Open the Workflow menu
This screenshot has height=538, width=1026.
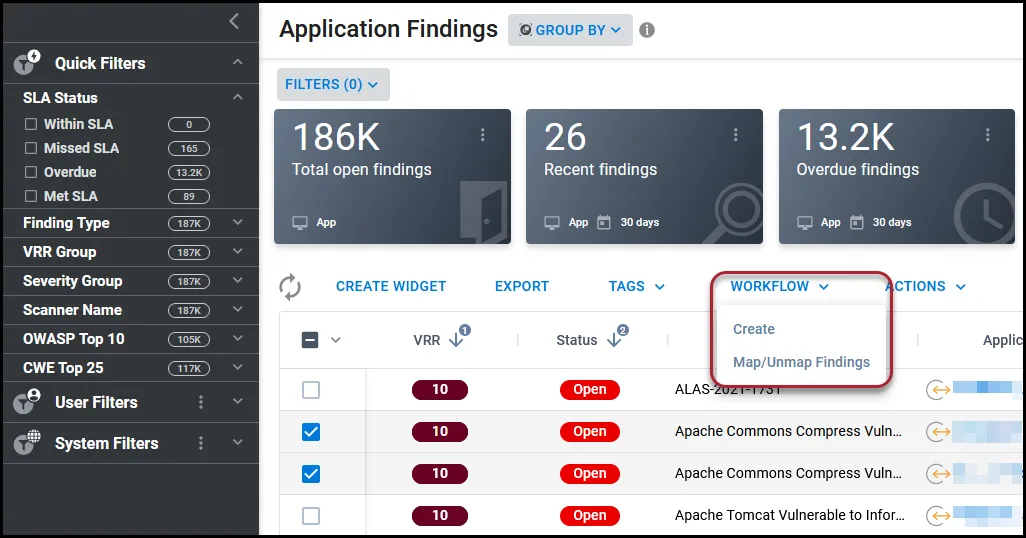click(x=779, y=287)
